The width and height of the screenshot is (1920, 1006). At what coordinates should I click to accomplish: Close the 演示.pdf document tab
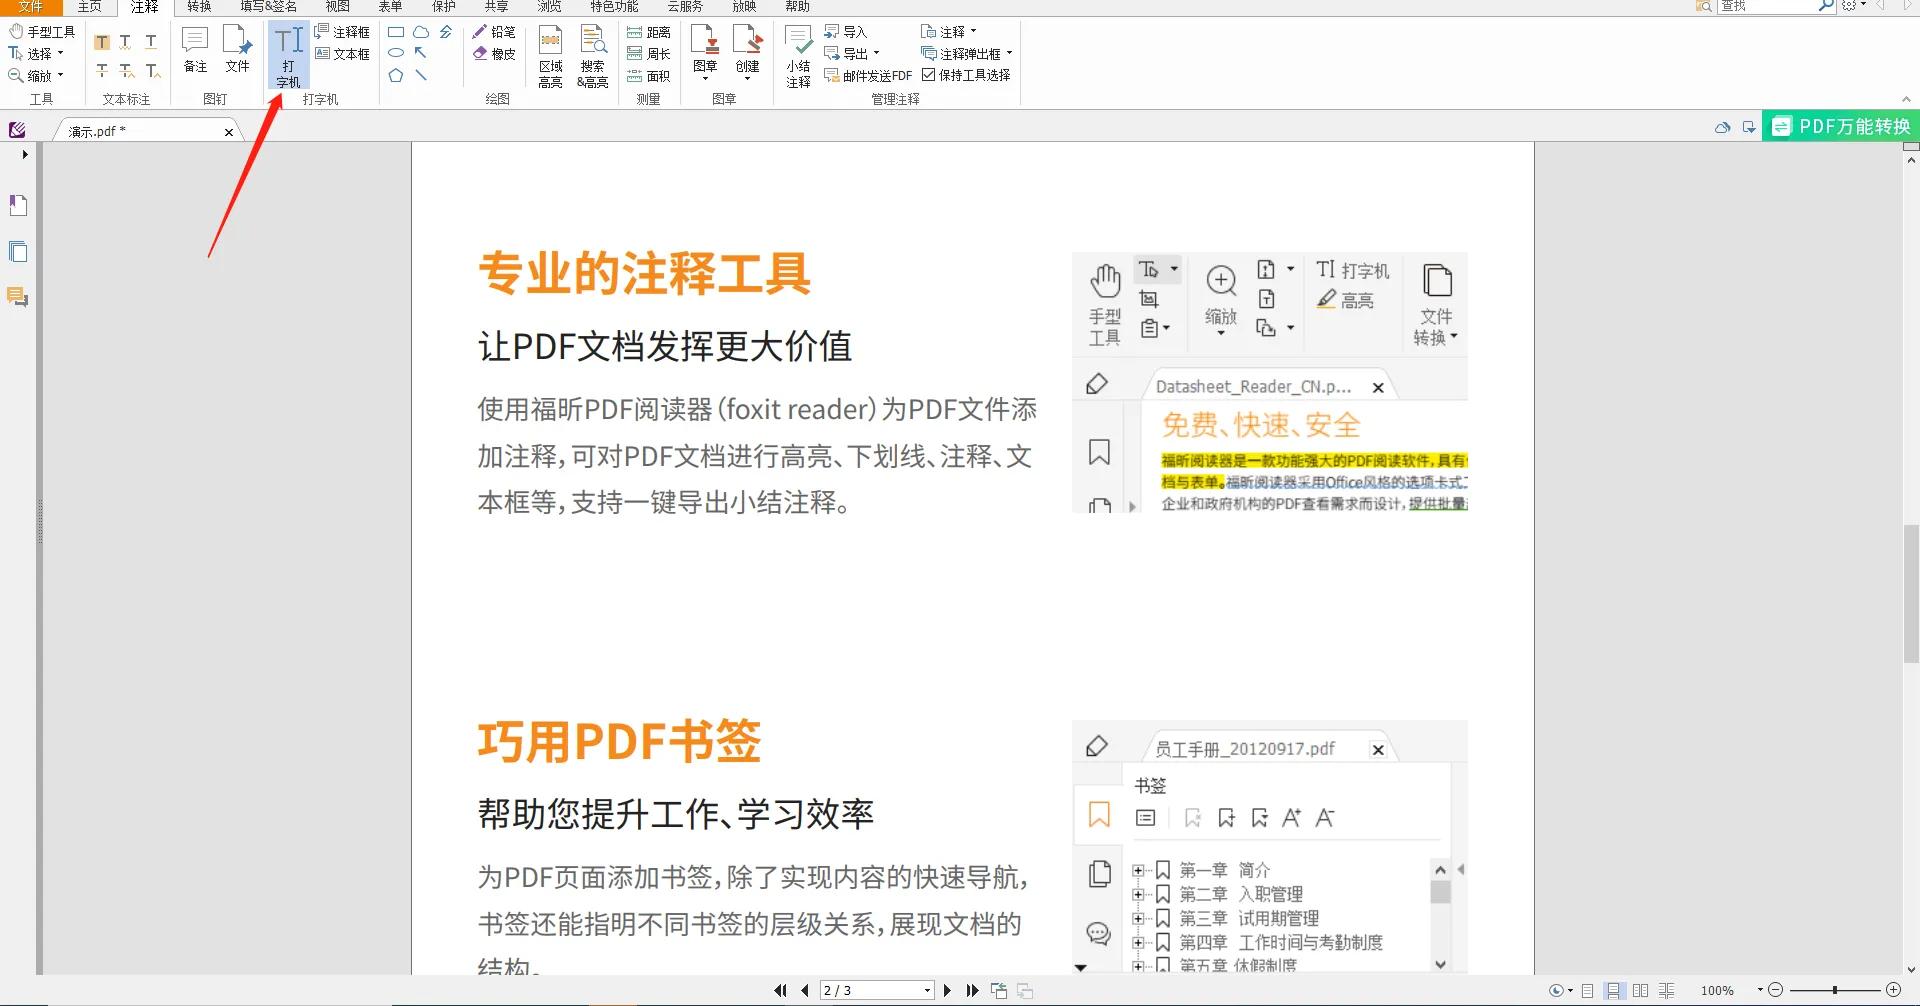[229, 132]
